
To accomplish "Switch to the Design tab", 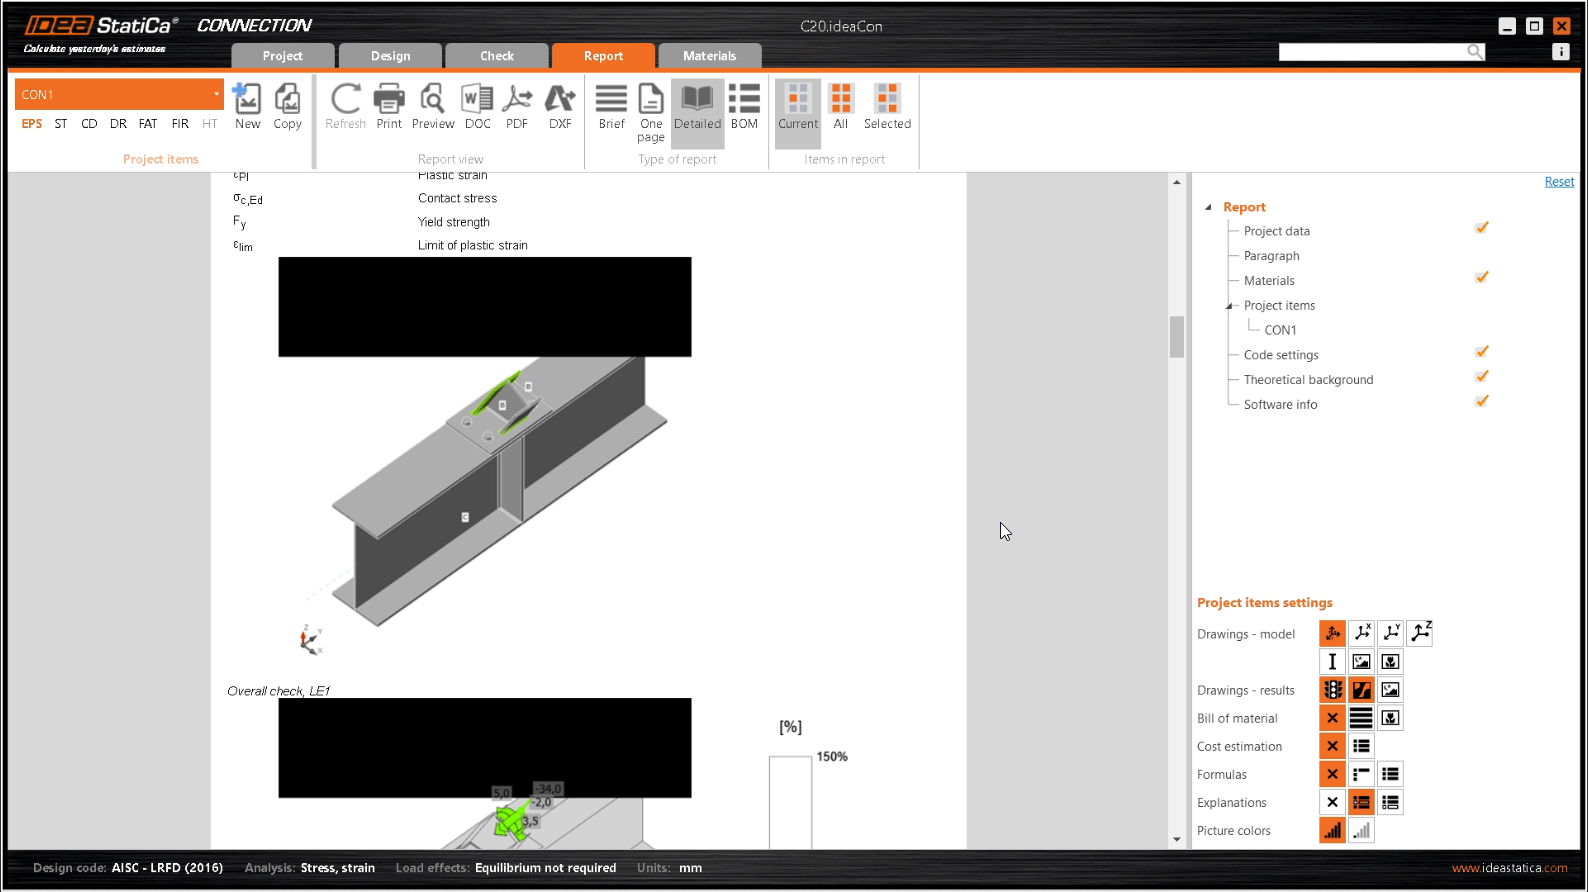I will 390,56.
